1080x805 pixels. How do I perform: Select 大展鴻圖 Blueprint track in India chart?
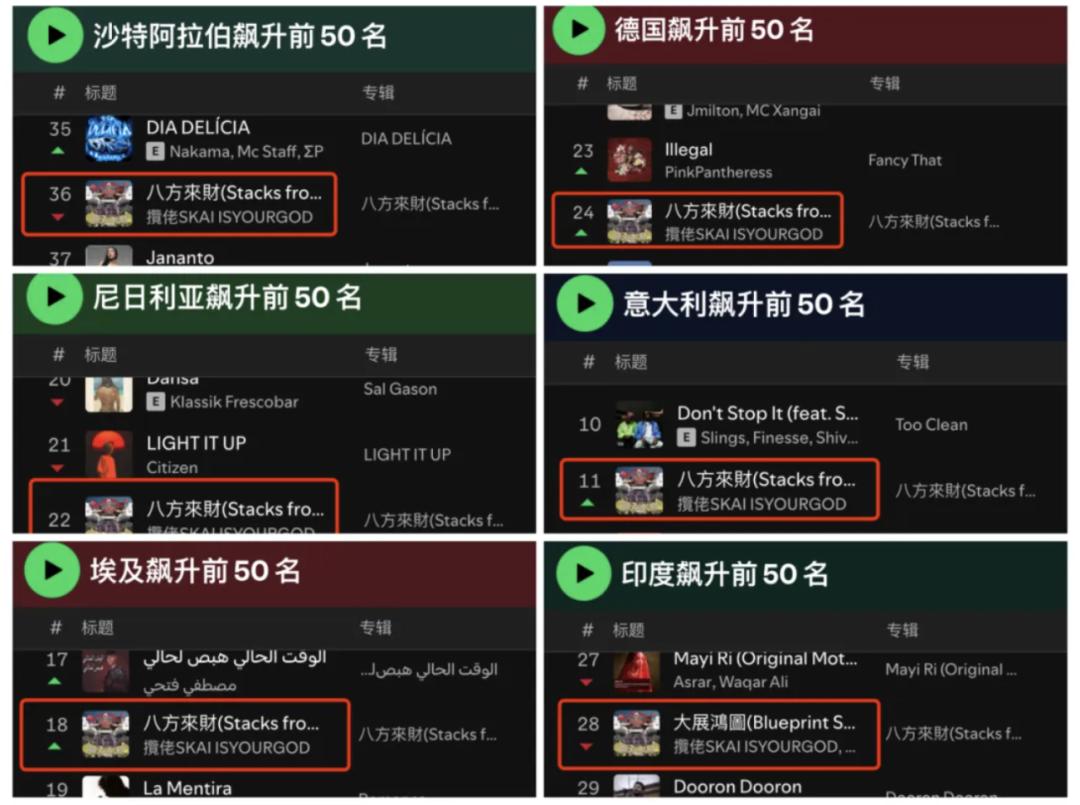[718, 734]
